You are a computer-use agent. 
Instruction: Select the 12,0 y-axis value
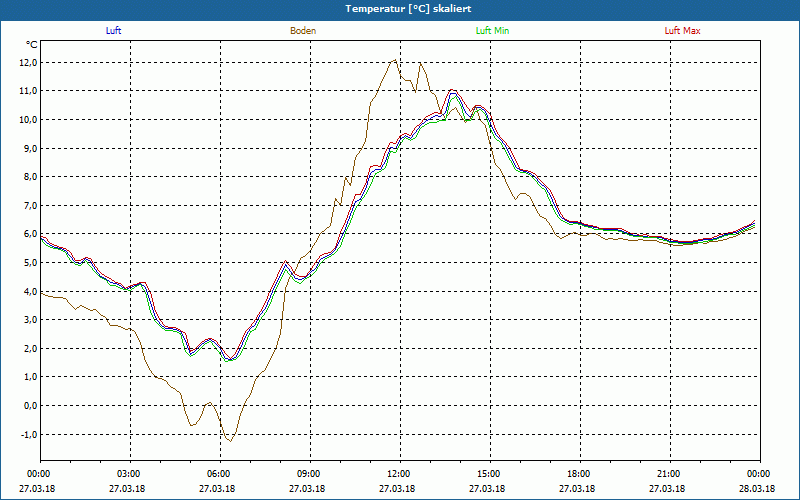(x=28, y=63)
